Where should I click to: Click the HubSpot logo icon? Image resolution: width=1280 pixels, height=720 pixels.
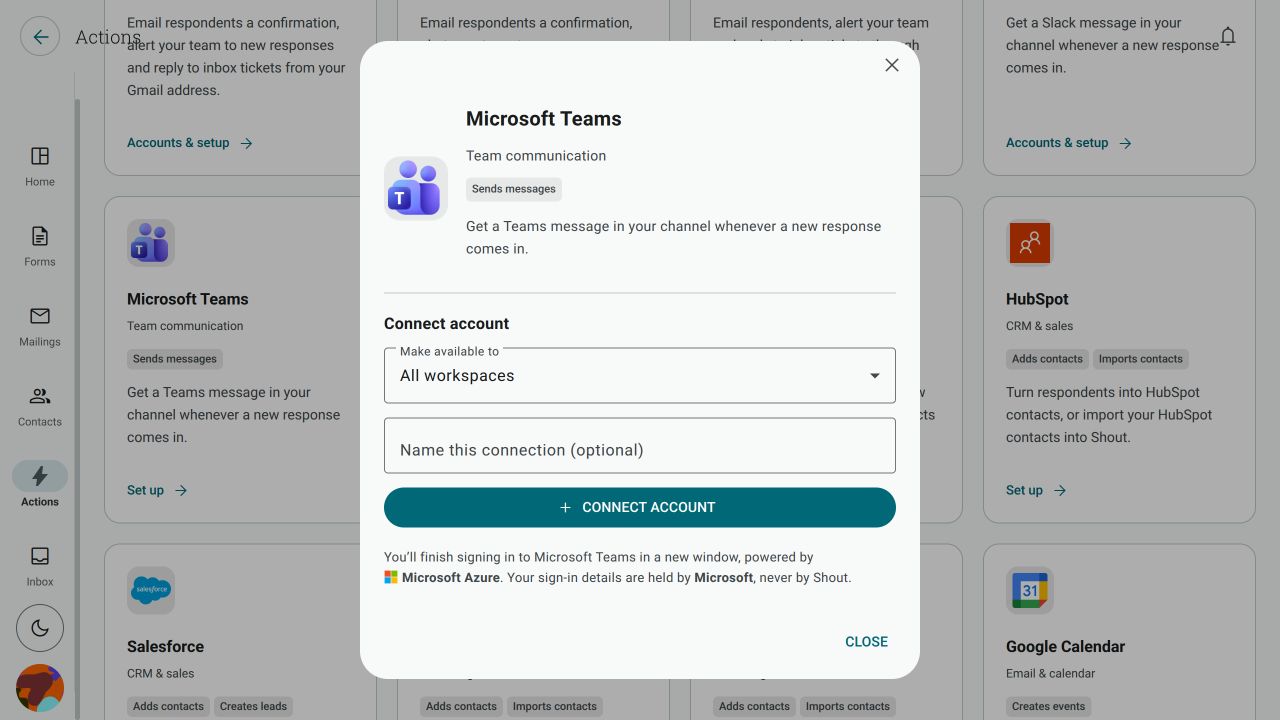pos(1030,243)
